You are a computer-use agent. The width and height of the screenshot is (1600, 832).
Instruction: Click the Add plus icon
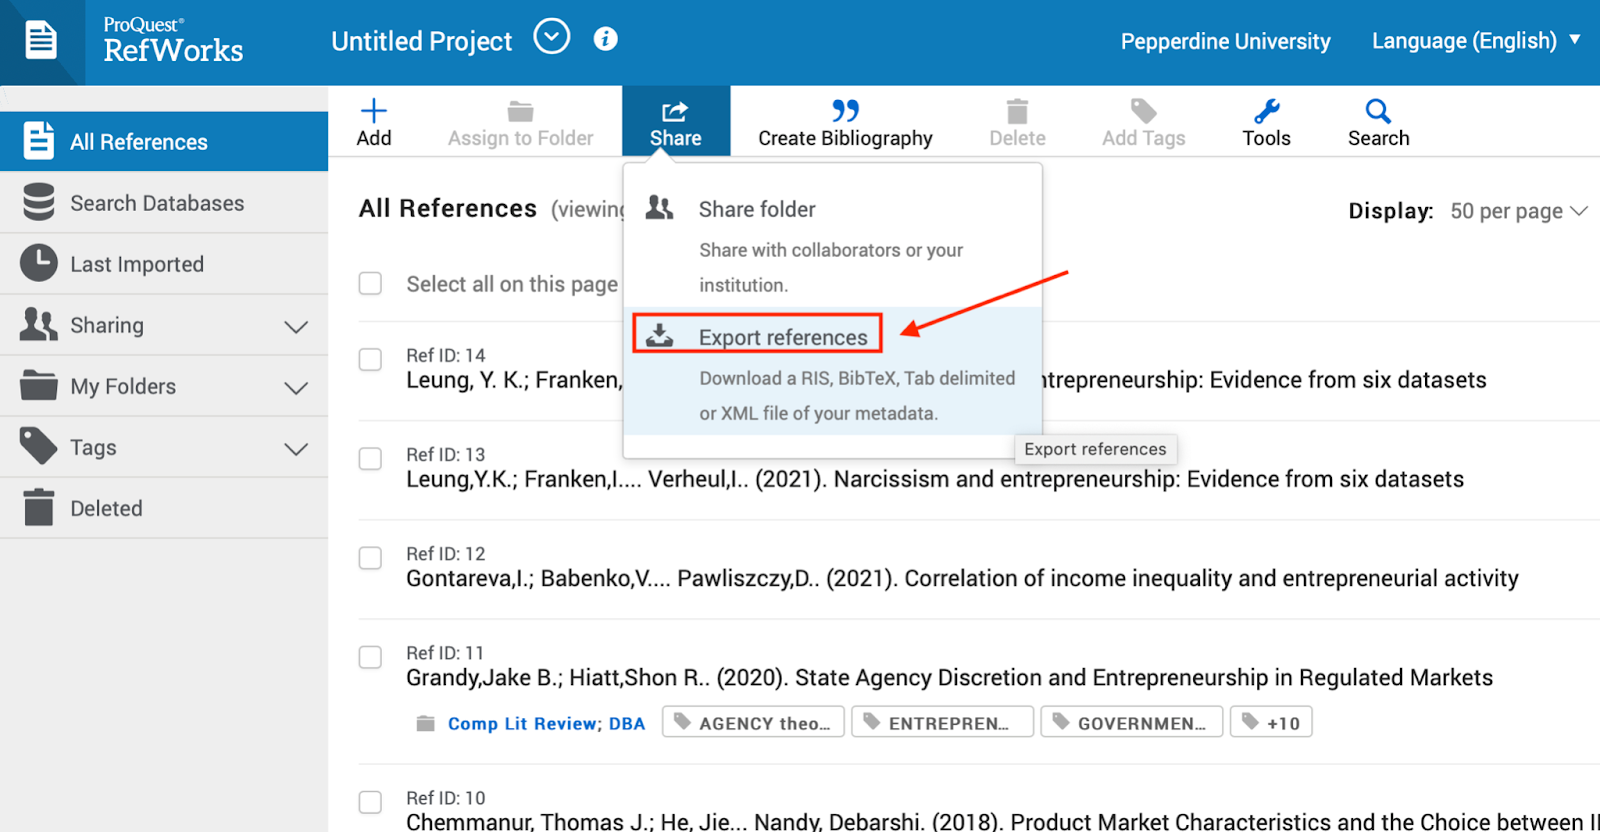[374, 110]
